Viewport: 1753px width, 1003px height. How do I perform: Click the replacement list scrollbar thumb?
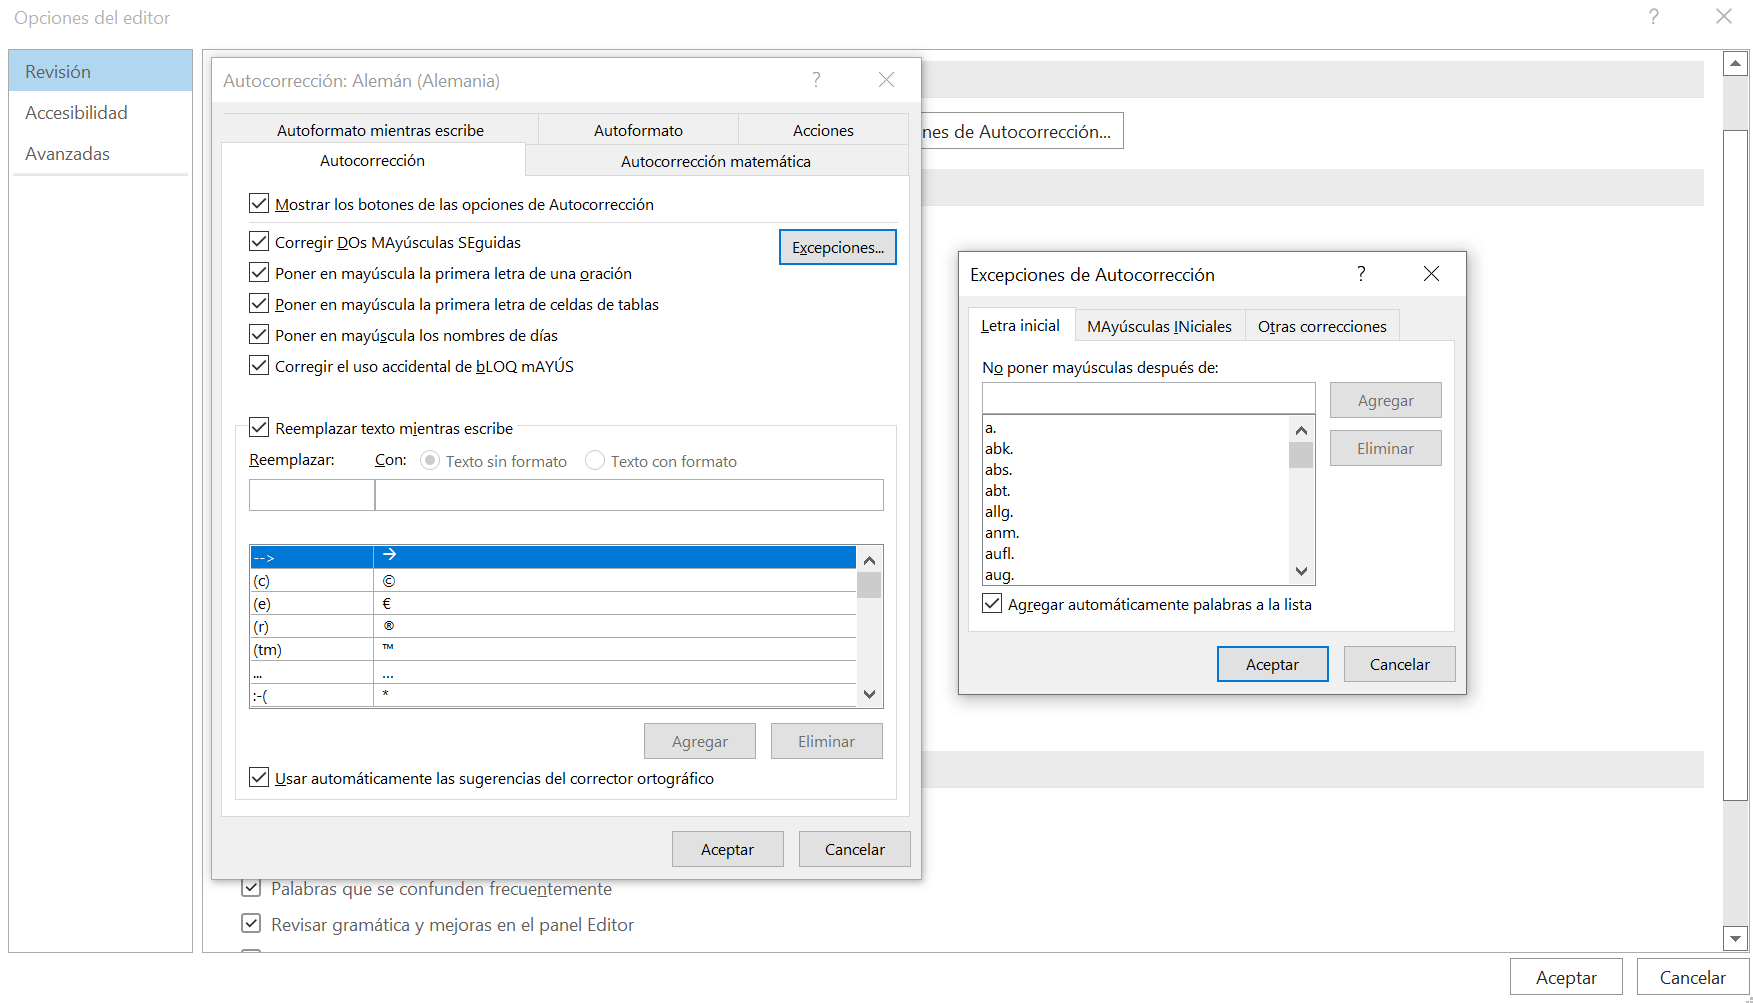pyautogui.click(x=869, y=585)
